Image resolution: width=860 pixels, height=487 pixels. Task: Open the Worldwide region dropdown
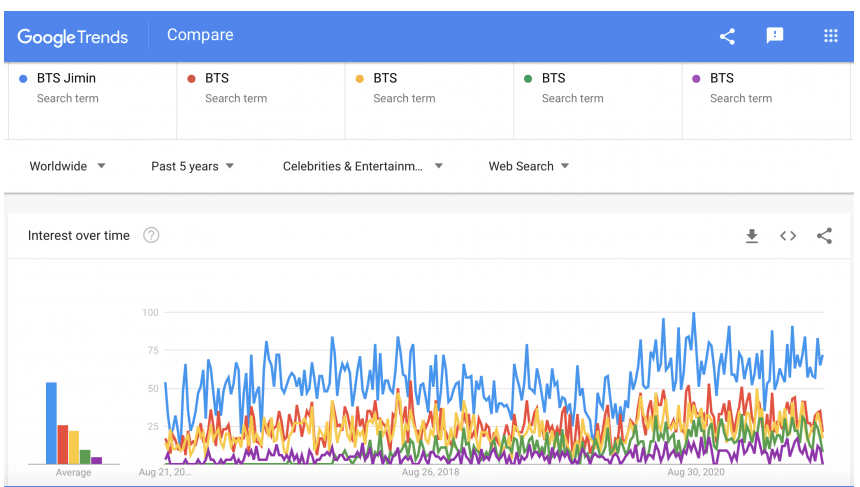pyautogui.click(x=67, y=166)
